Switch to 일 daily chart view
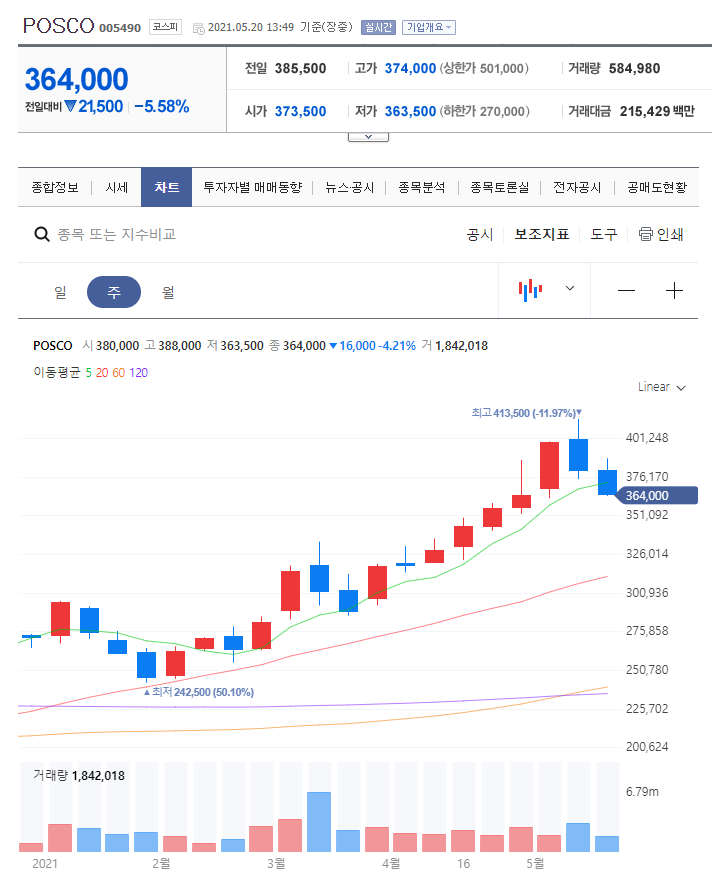 coord(60,290)
